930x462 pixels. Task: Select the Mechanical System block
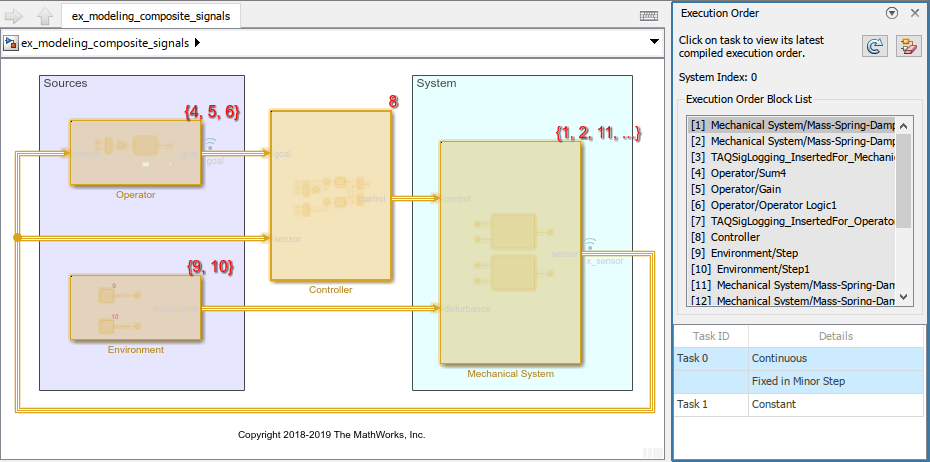point(510,253)
